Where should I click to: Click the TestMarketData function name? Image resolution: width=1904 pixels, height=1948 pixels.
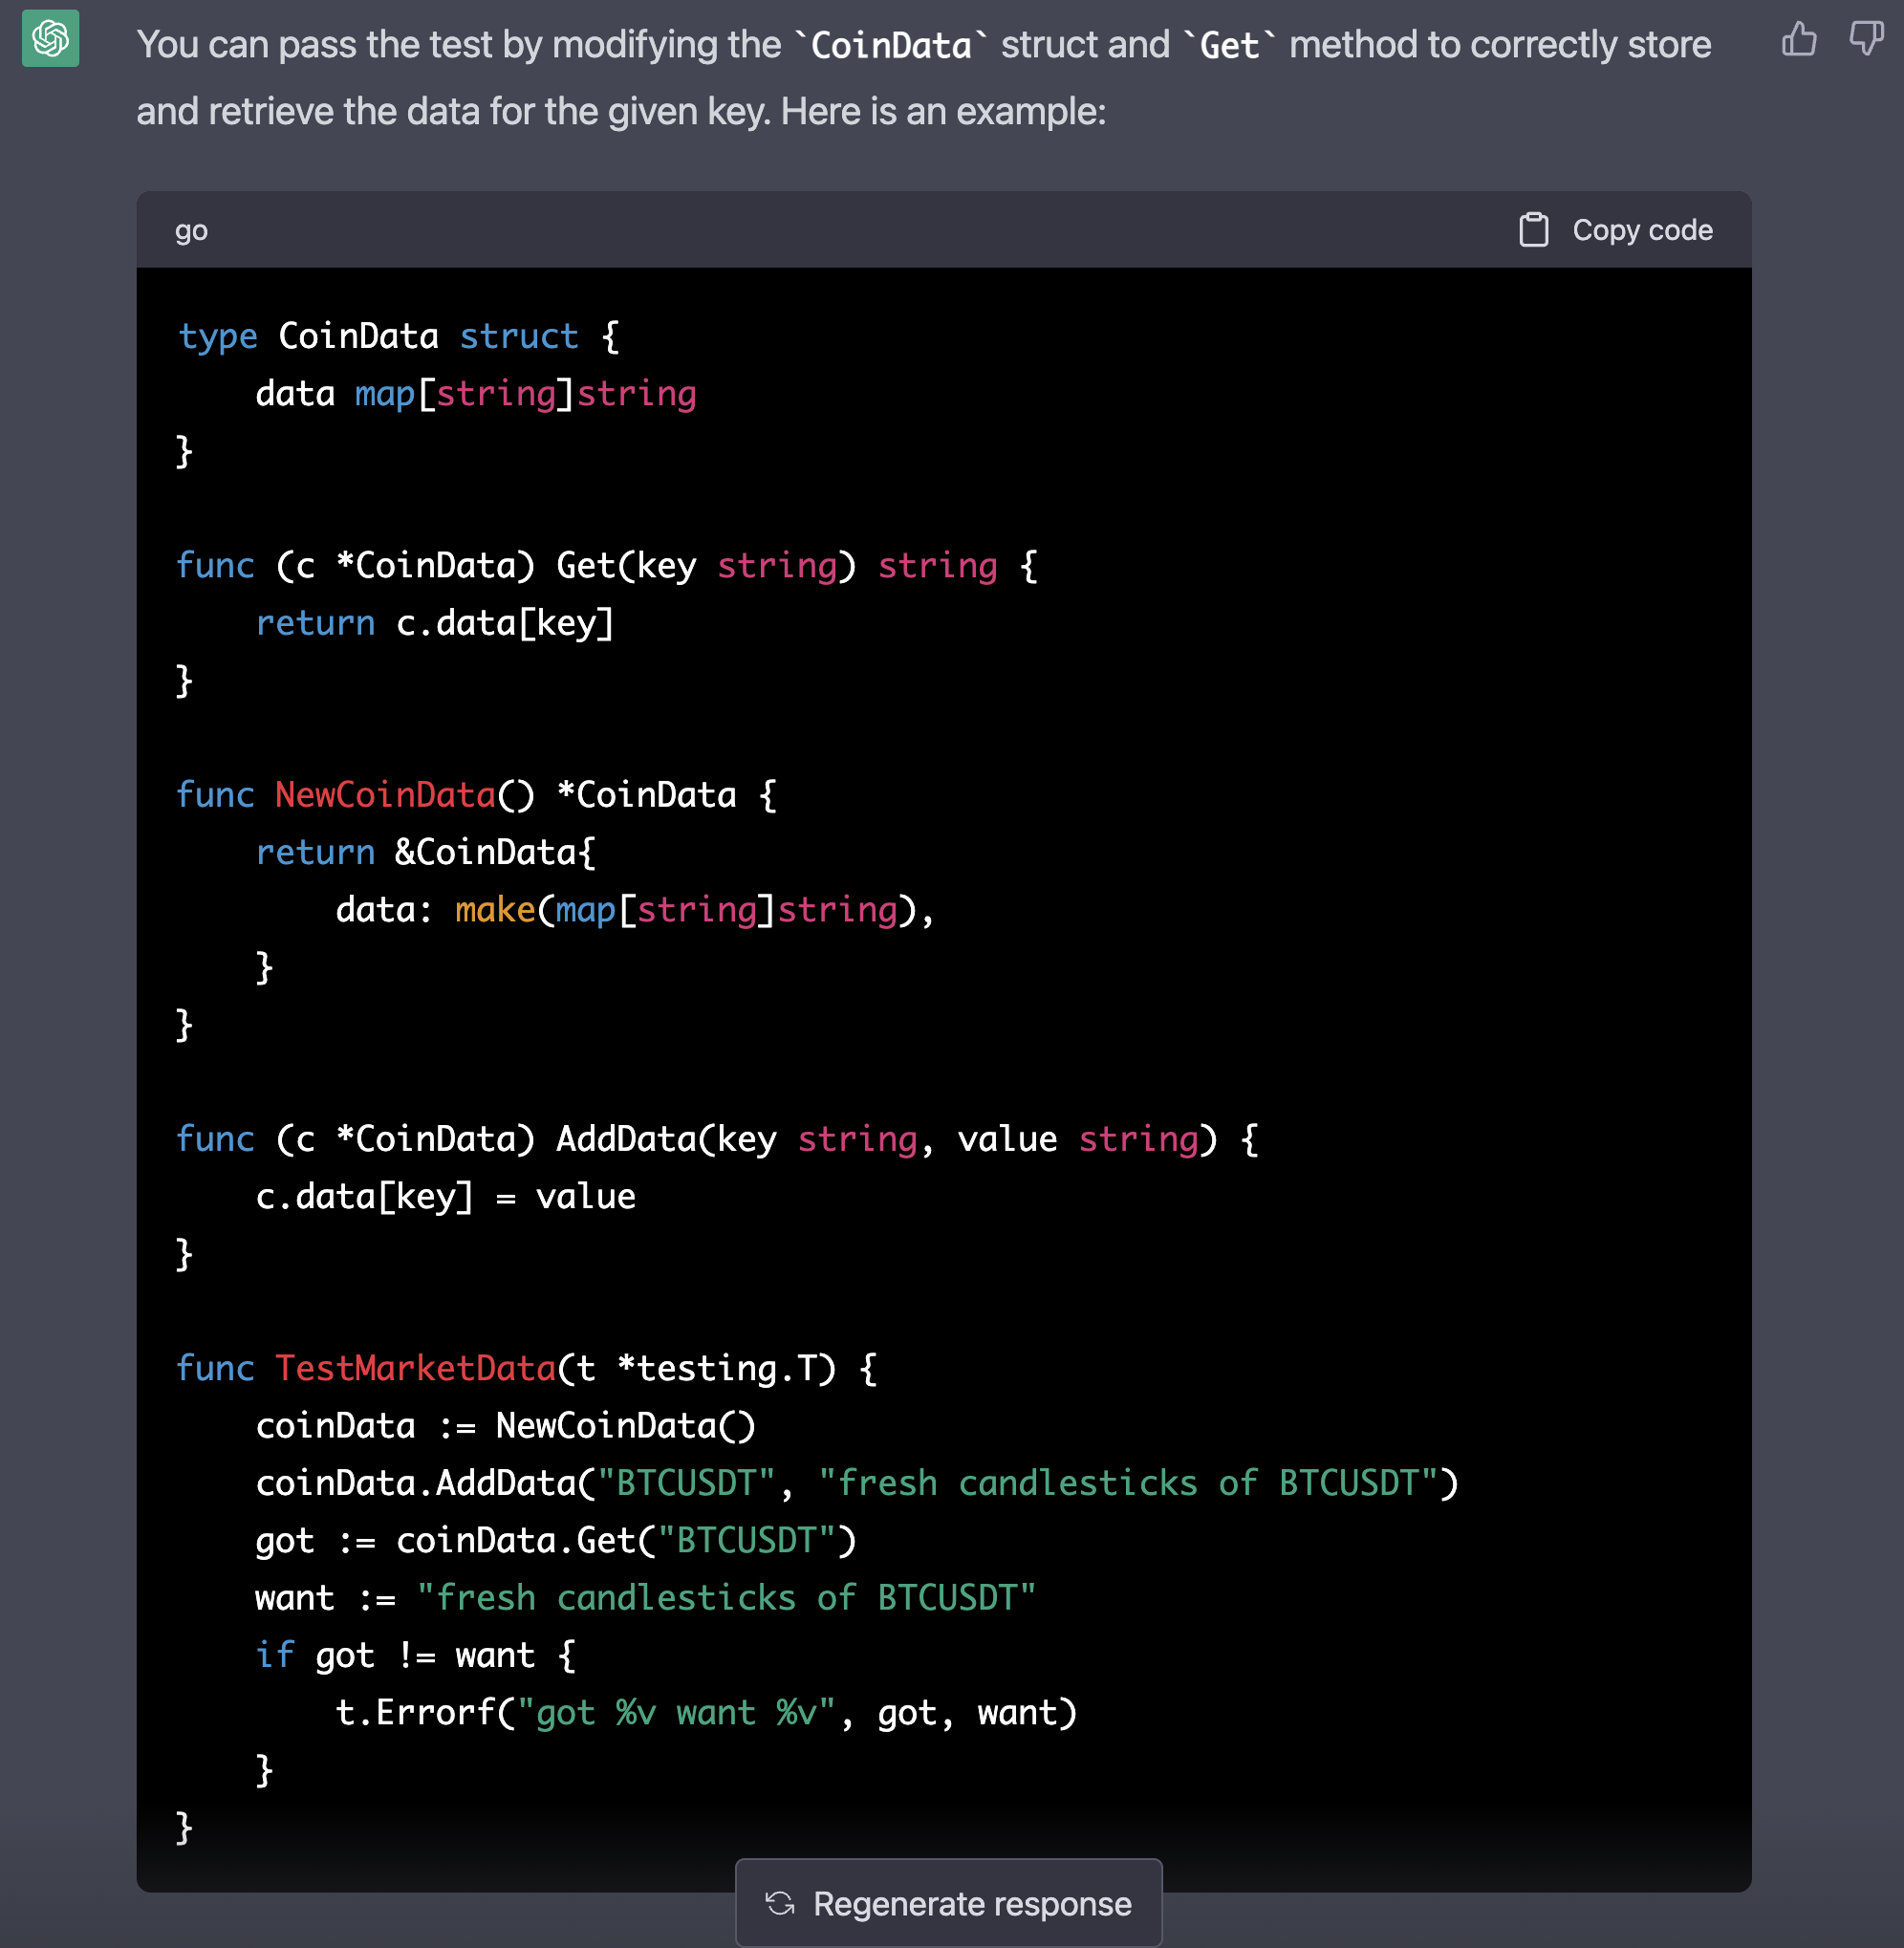415,1368
